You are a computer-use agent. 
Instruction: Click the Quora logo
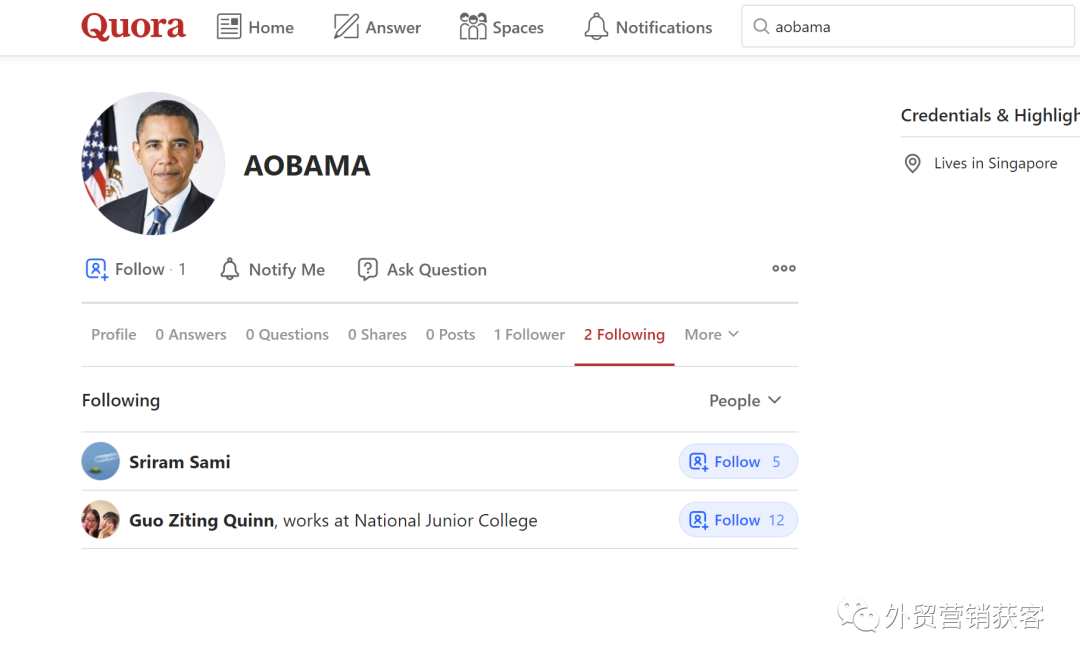click(133, 27)
